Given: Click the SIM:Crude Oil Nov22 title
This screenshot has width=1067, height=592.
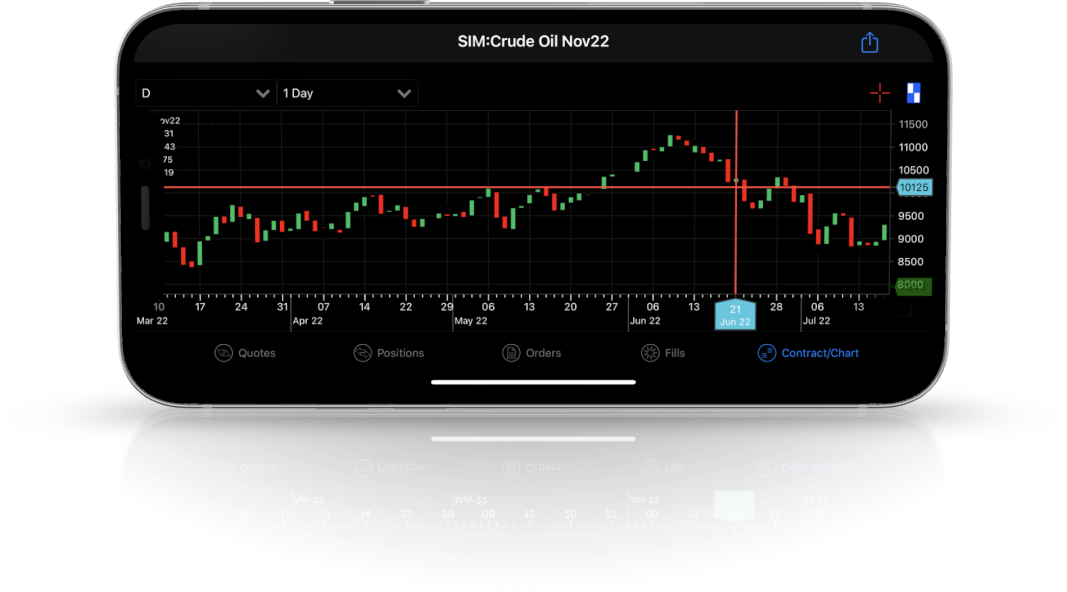Looking at the screenshot, I should tap(533, 42).
